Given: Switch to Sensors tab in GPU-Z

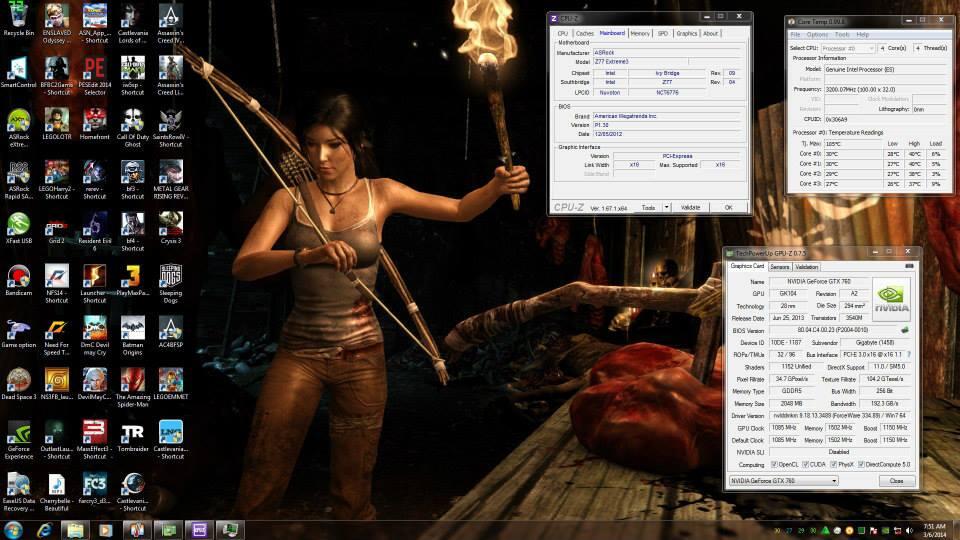Looking at the screenshot, I should pos(779,267).
